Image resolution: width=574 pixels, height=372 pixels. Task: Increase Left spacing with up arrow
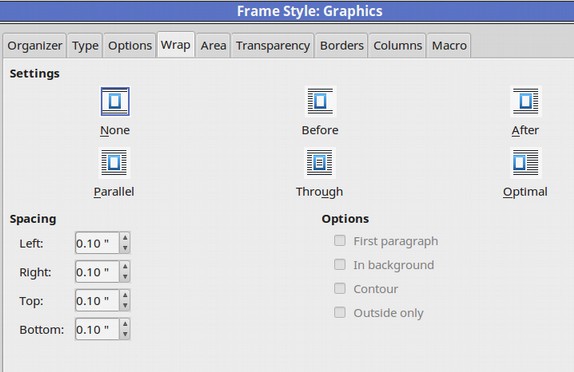point(125,238)
